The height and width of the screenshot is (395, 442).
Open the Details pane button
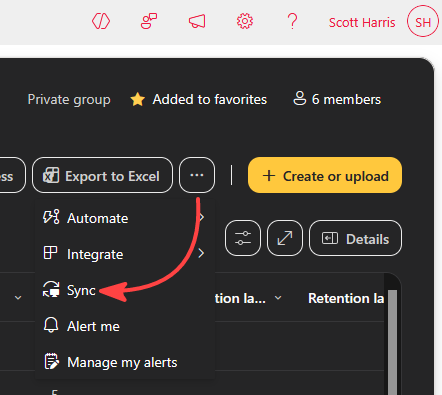(355, 238)
